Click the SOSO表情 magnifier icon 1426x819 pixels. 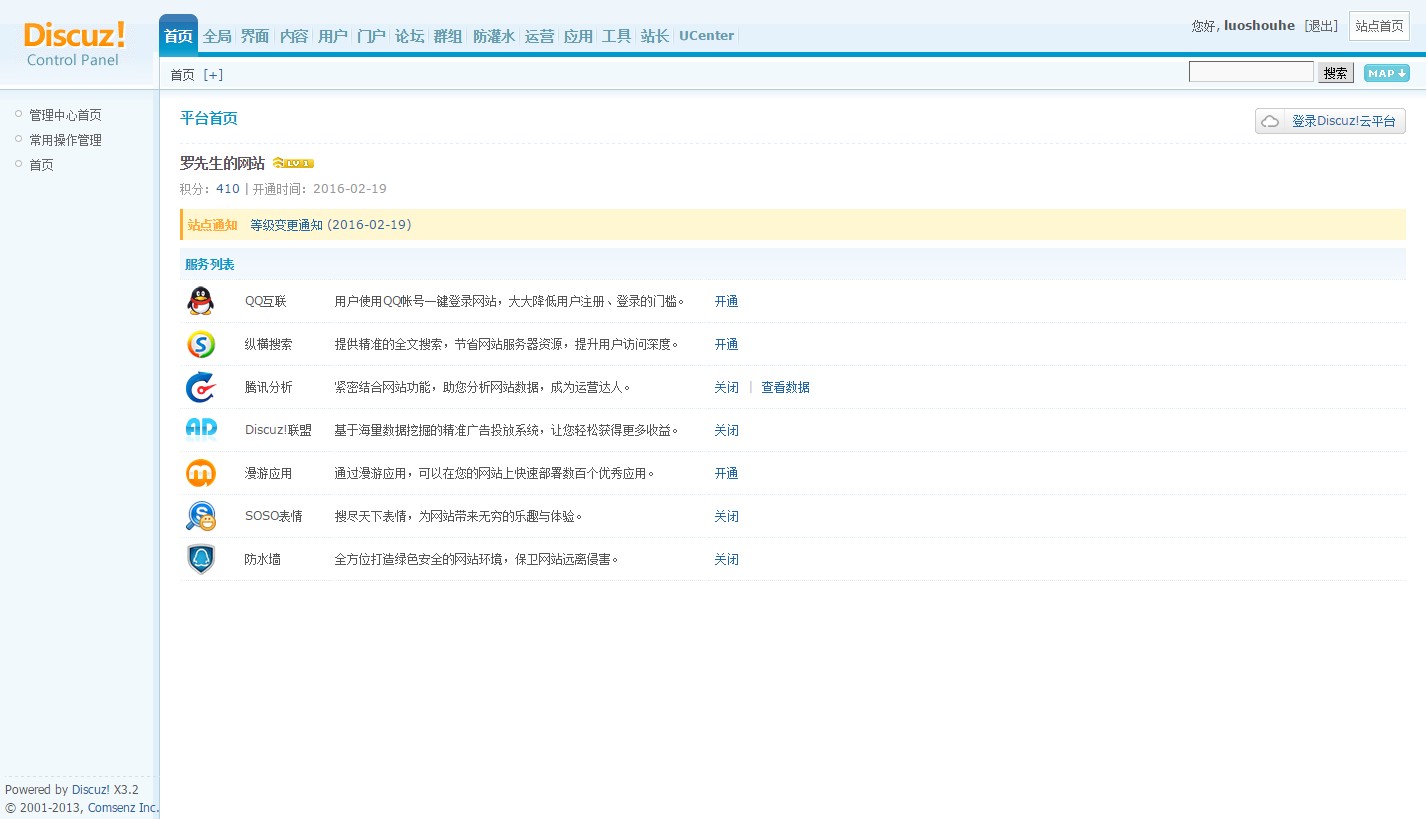click(200, 516)
